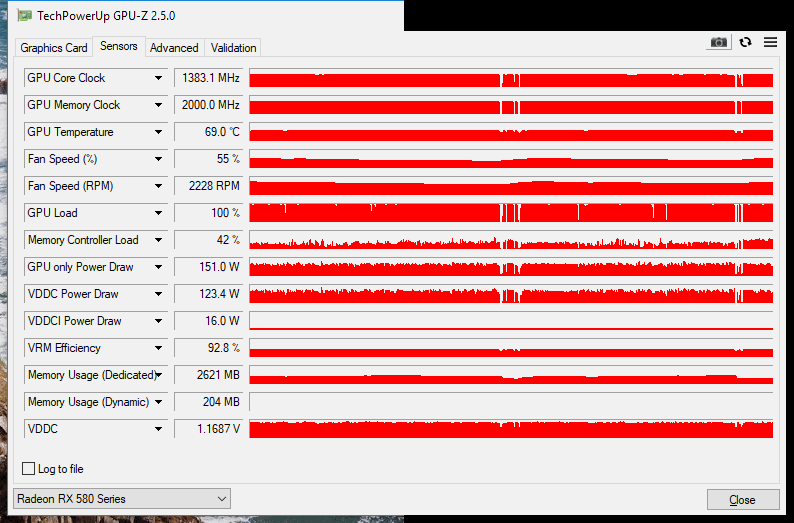Click the 100 % GPU load value
This screenshot has height=523, width=794.
coord(209,213)
